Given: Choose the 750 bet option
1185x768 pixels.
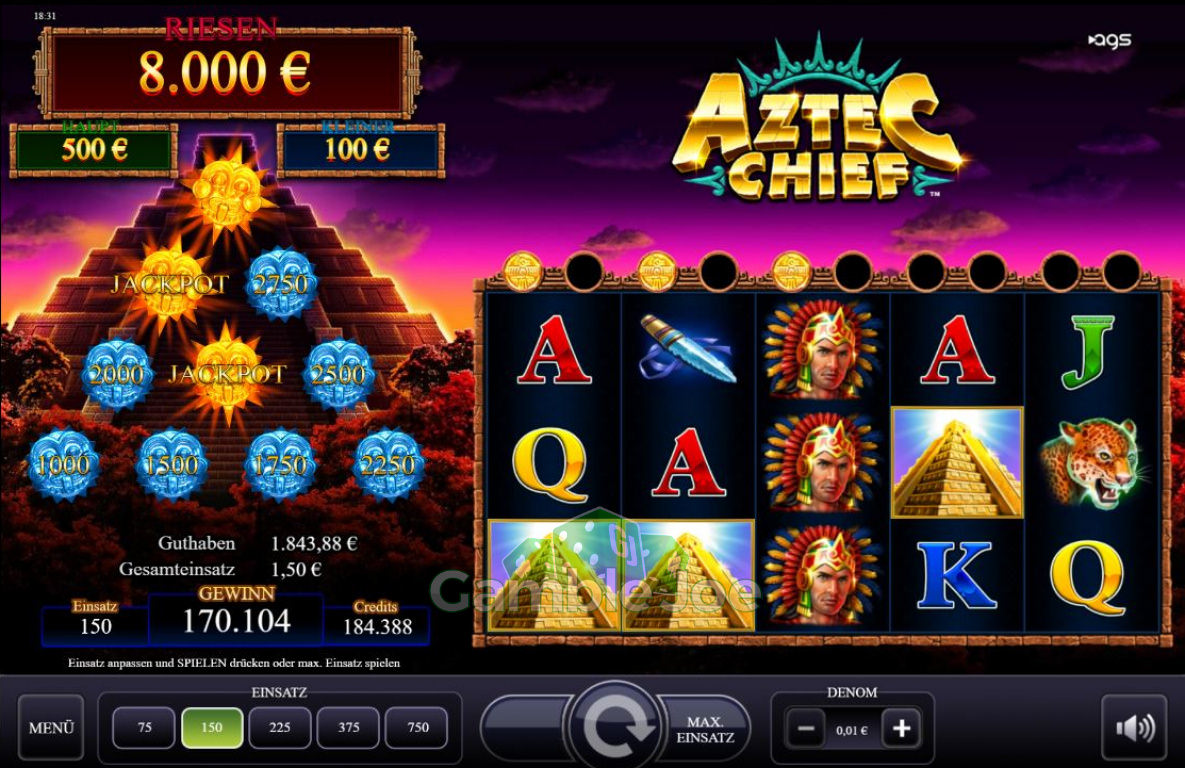Looking at the screenshot, I should pos(417,727).
